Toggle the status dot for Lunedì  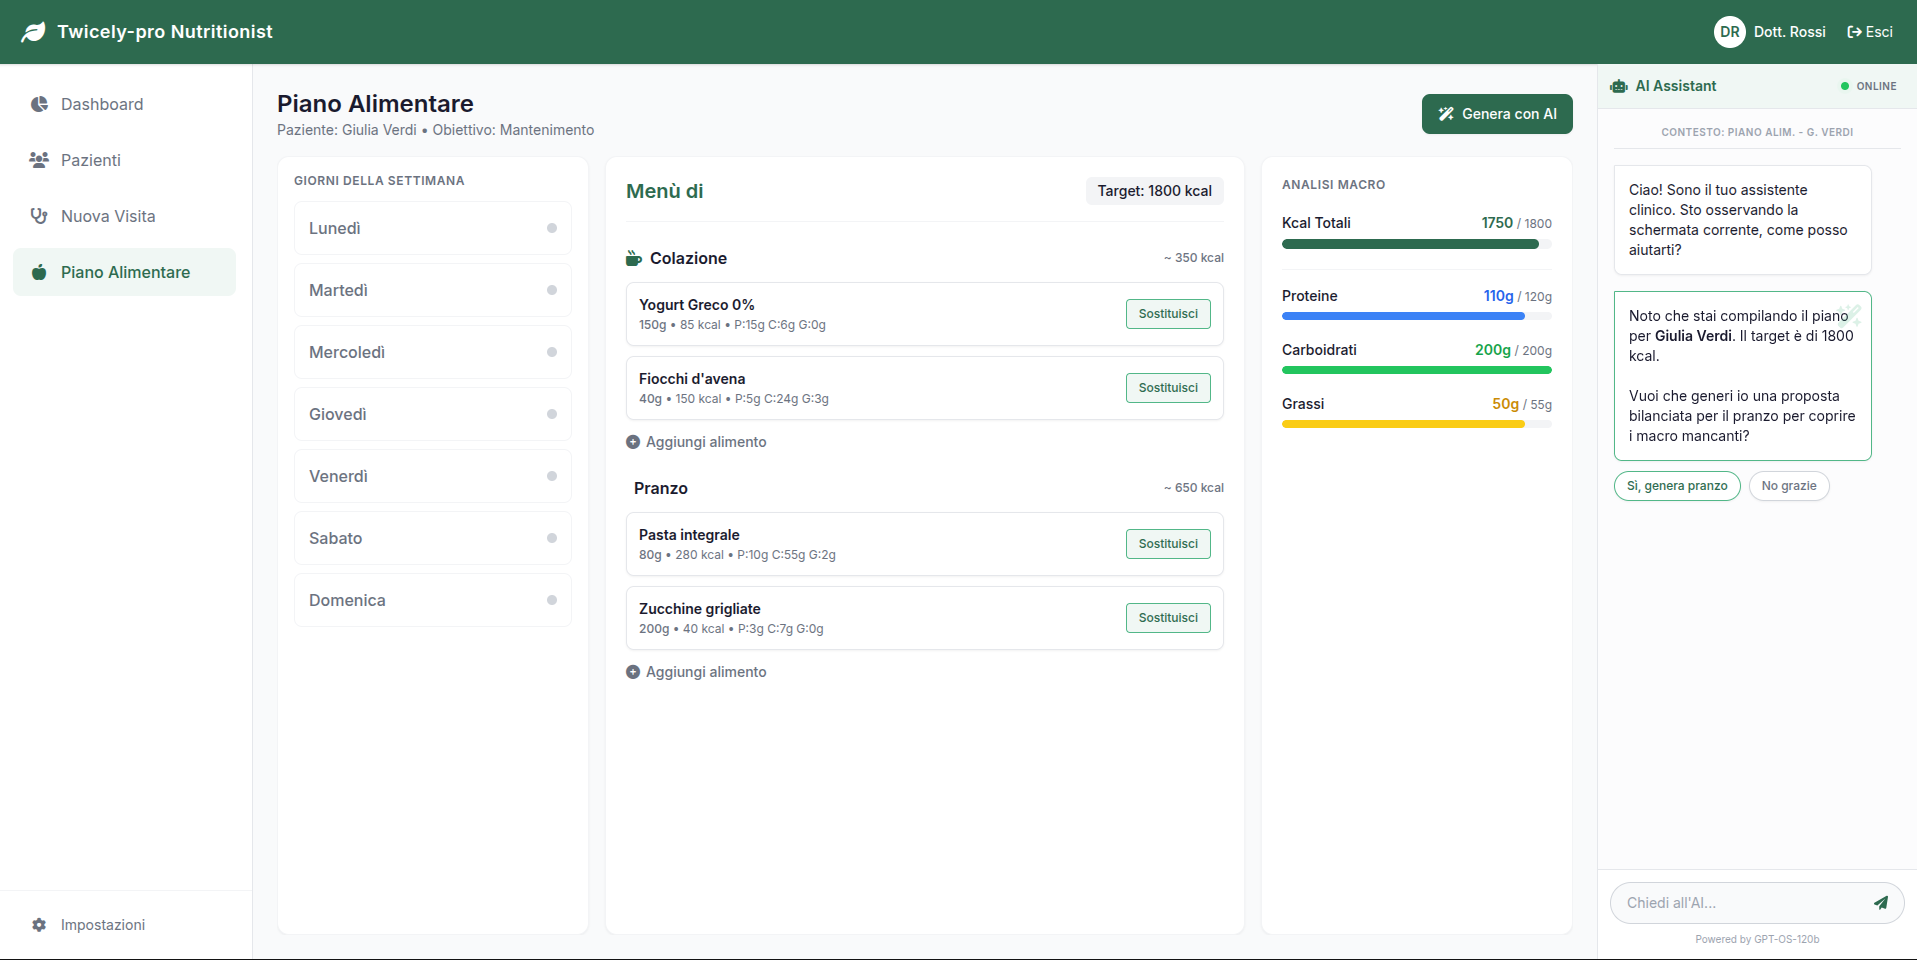tap(552, 228)
